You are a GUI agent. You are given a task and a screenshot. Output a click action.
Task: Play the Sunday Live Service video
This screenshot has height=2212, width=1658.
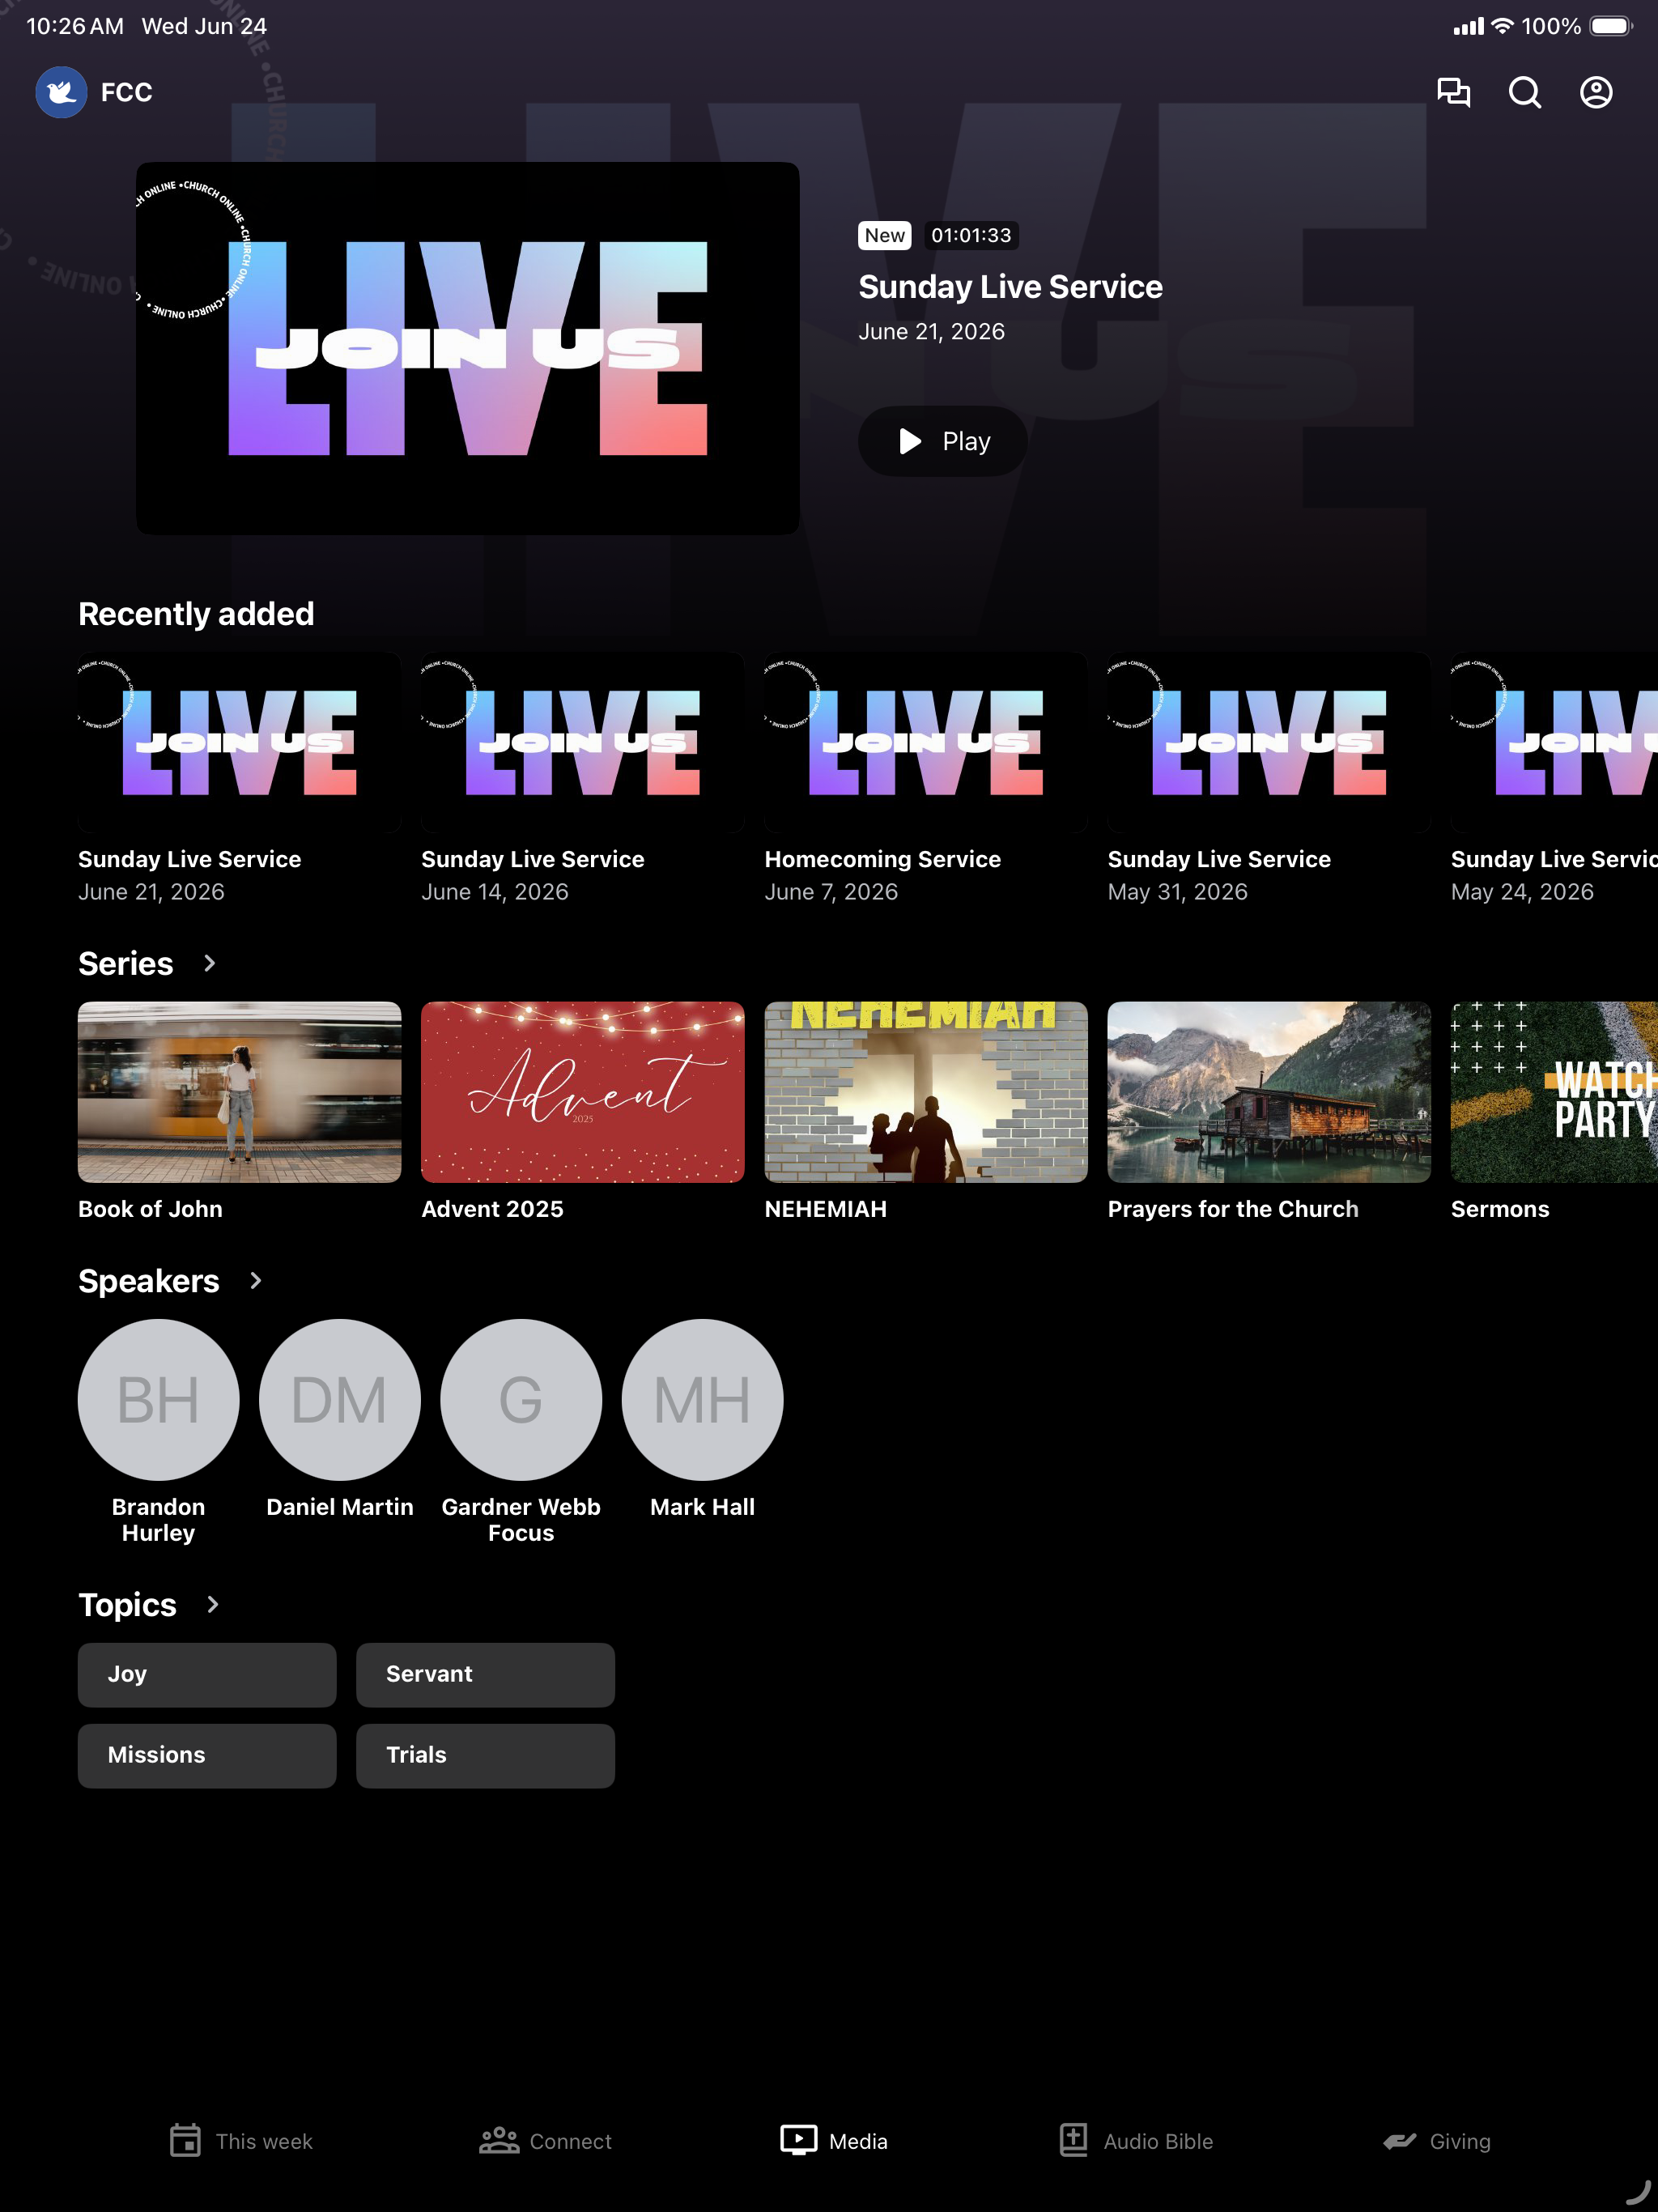point(942,441)
